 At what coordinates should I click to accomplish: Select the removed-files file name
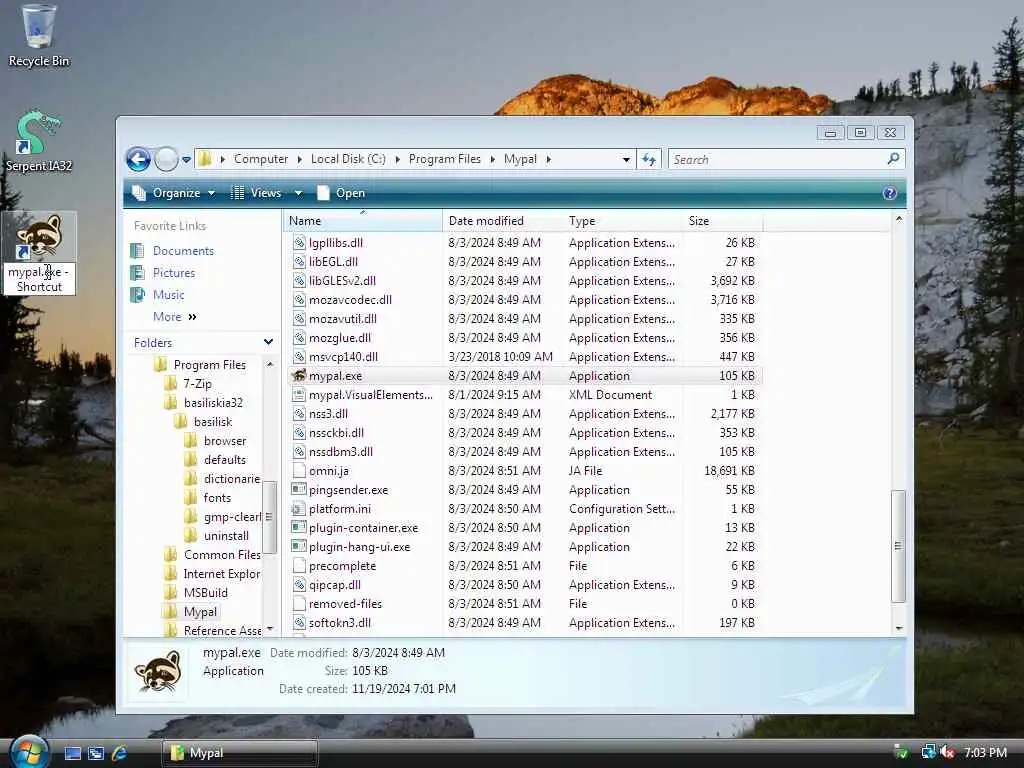(345, 604)
